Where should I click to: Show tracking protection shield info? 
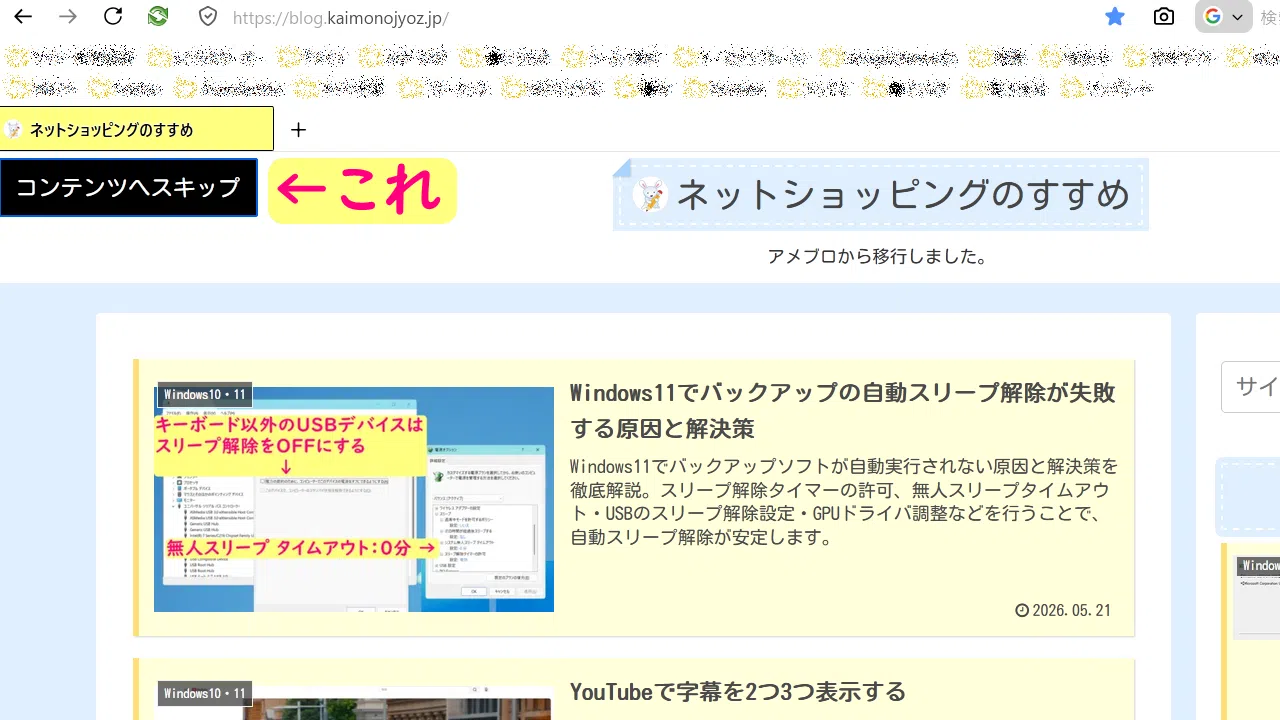coord(208,17)
